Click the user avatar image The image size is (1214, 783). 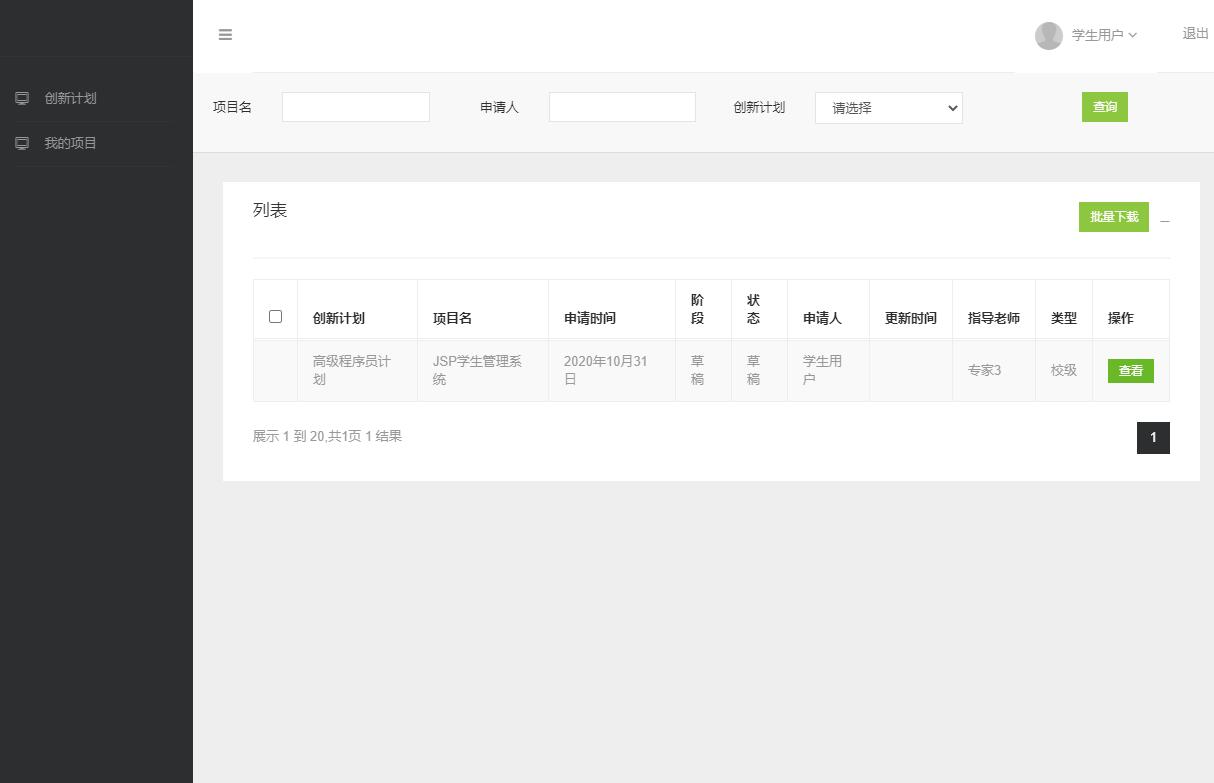[1048, 35]
